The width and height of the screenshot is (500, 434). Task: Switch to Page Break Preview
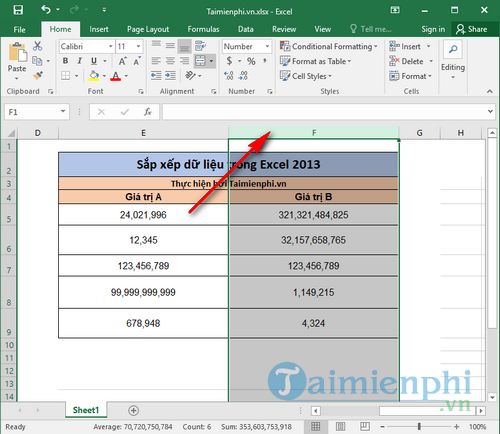[x=365, y=427]
